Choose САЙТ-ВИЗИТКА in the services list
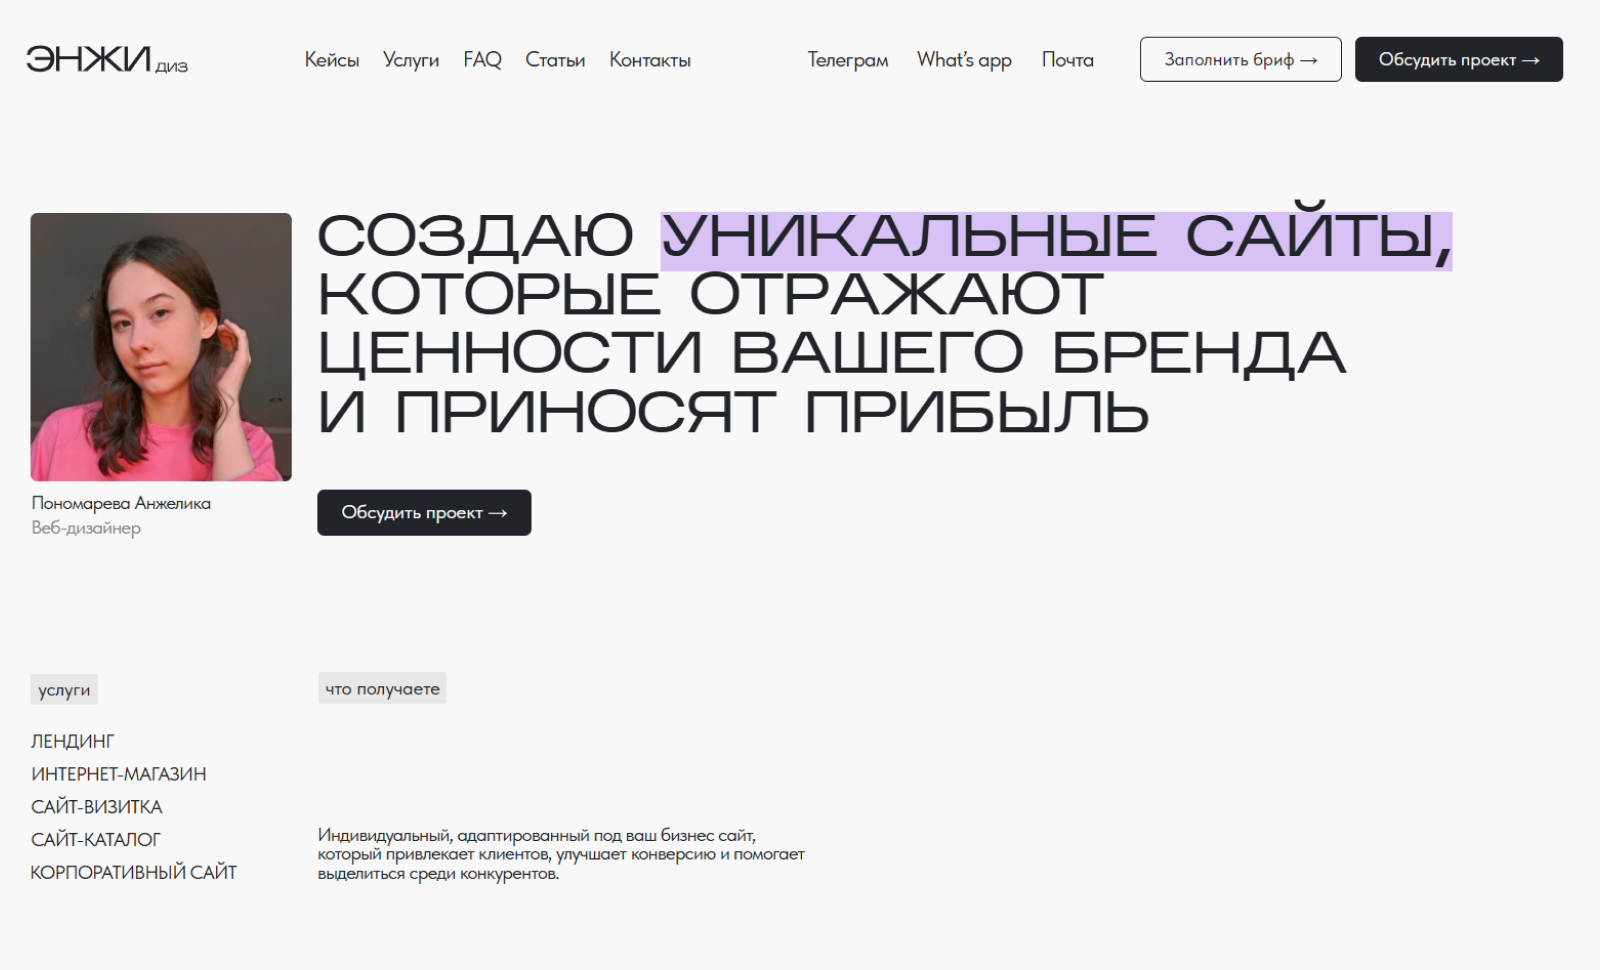The image size is (1600, 970). point(97,807)
